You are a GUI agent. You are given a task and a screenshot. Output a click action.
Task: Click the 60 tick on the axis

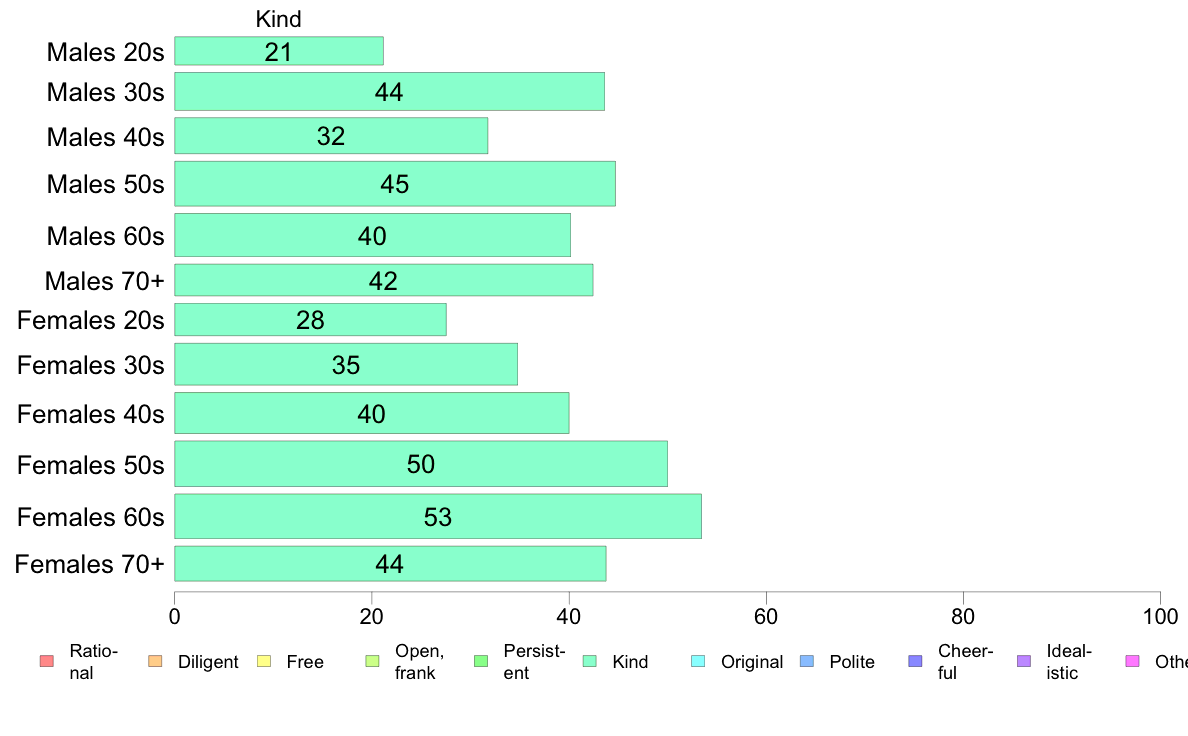coord(766,616)
